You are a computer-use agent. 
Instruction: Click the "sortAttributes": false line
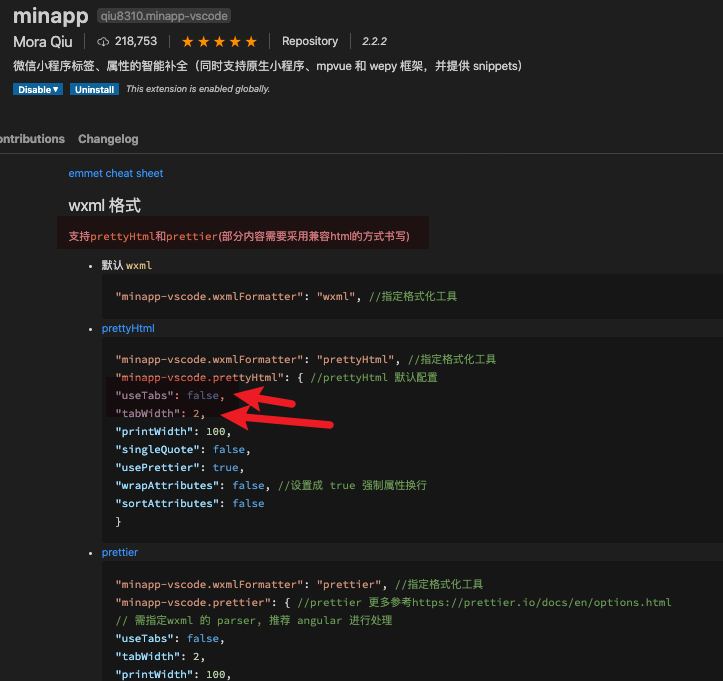[190, 503]
